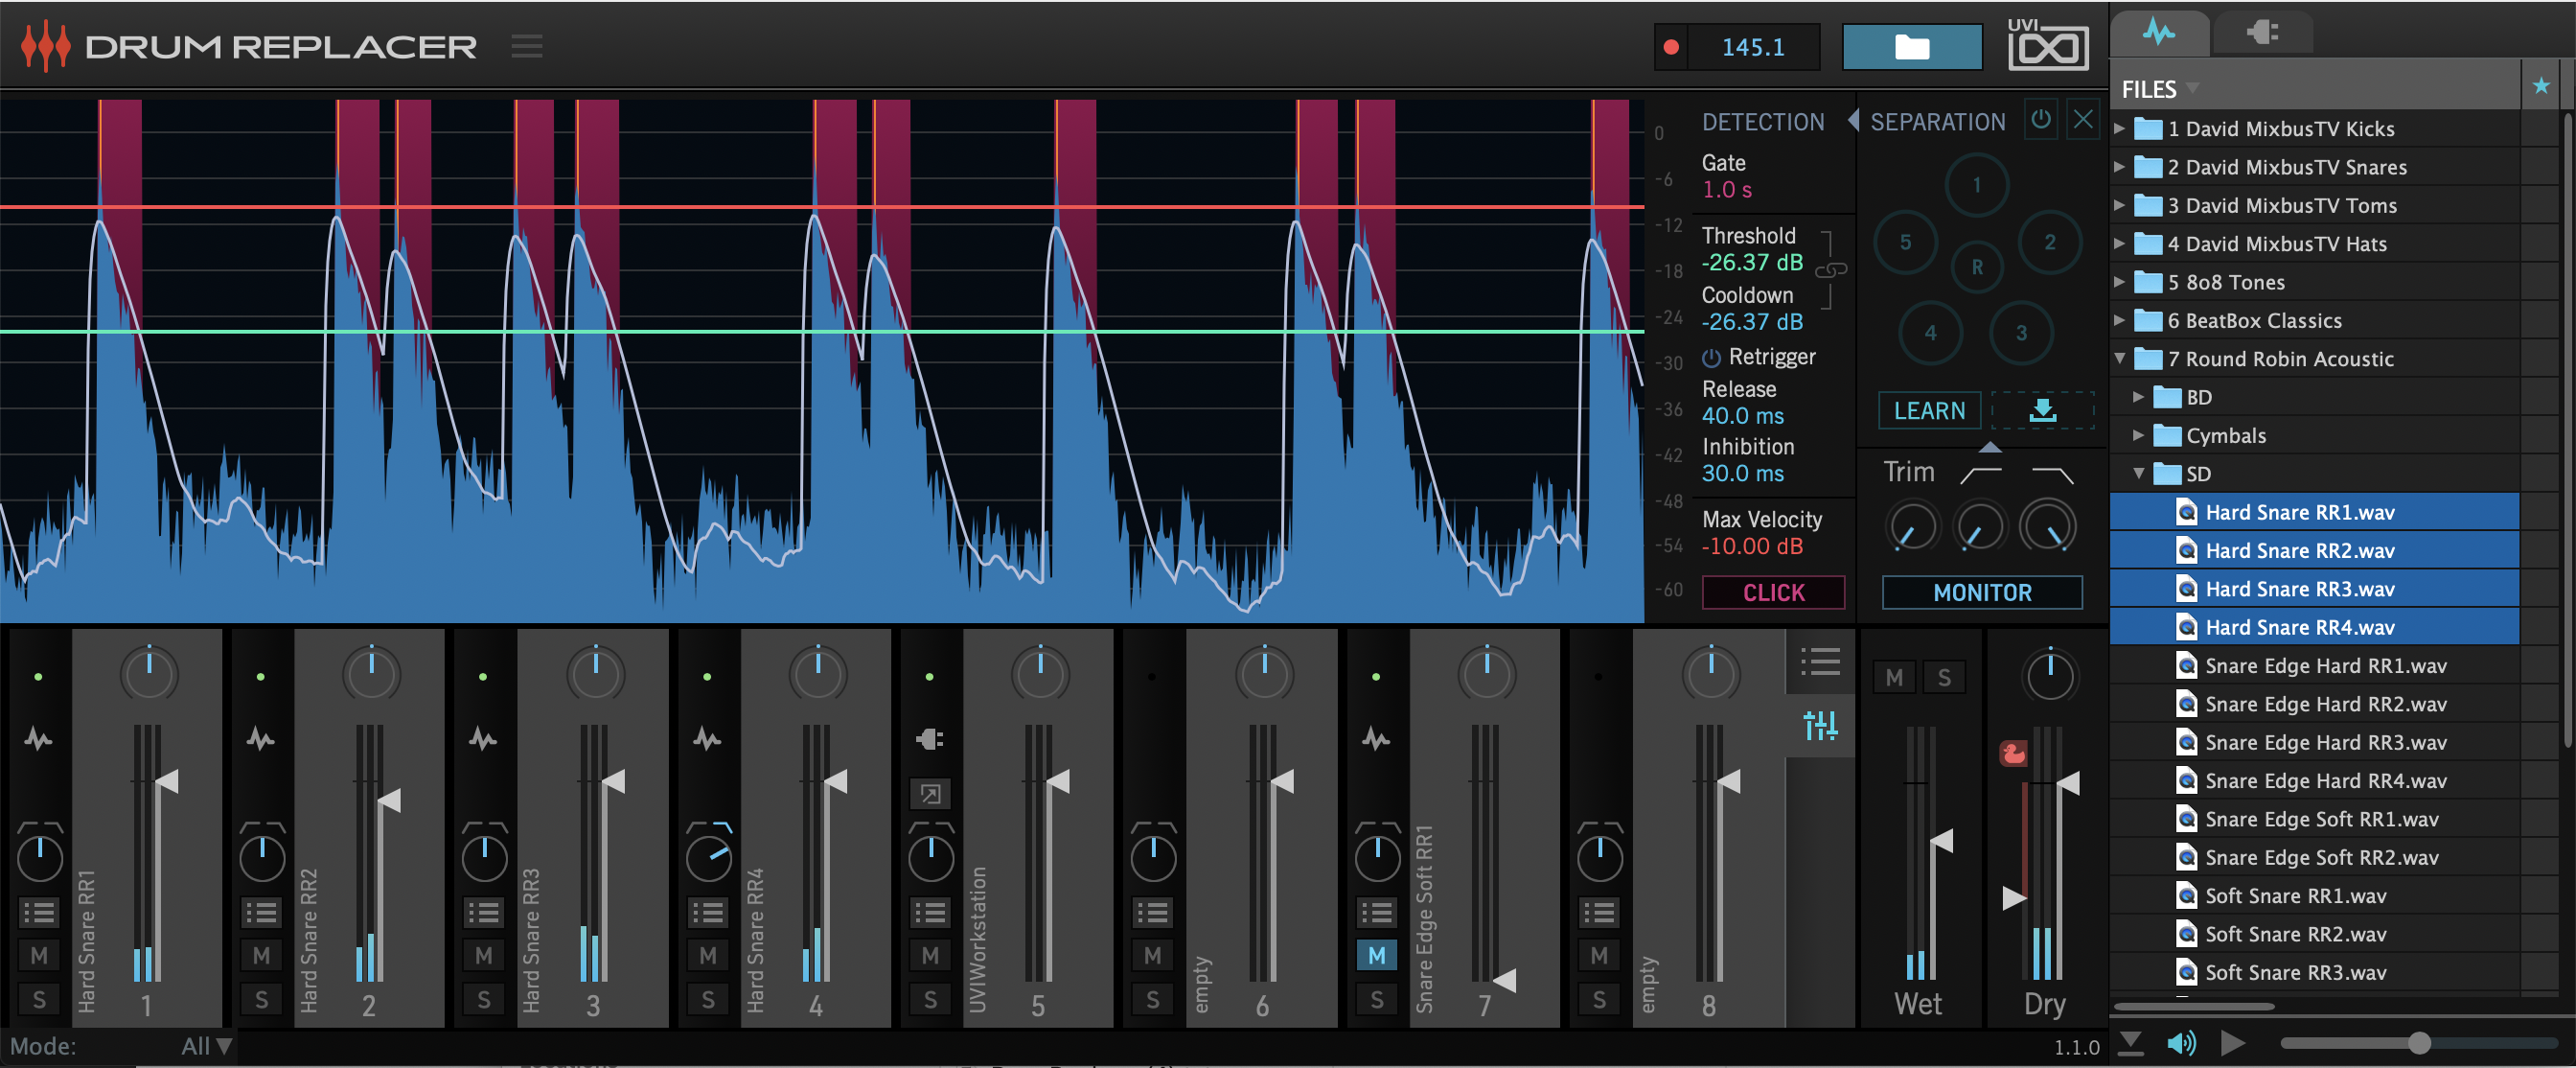Viewport: 2576px width, 1068px height.
Task: Click the Threshold -26.37 dB value
Action: 1751,263
